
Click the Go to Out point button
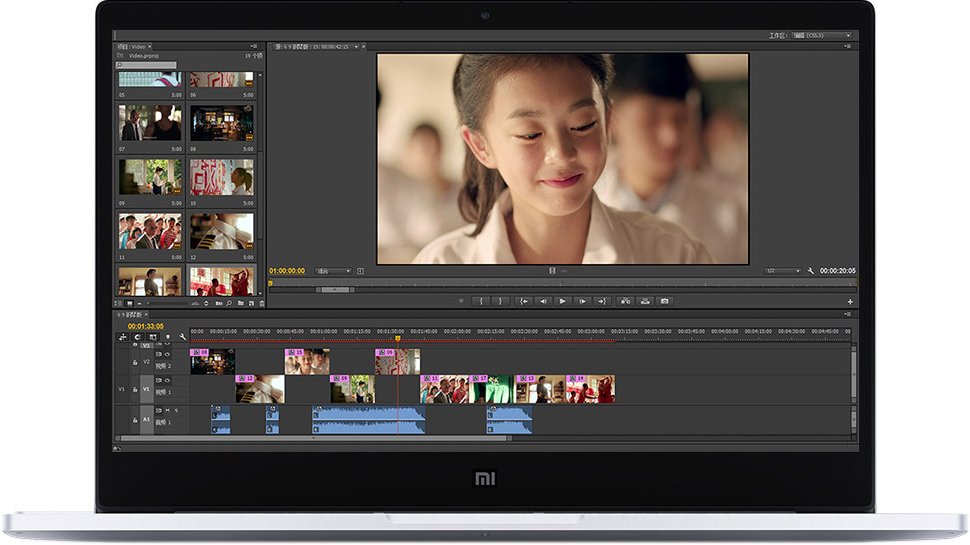(601, 301)
